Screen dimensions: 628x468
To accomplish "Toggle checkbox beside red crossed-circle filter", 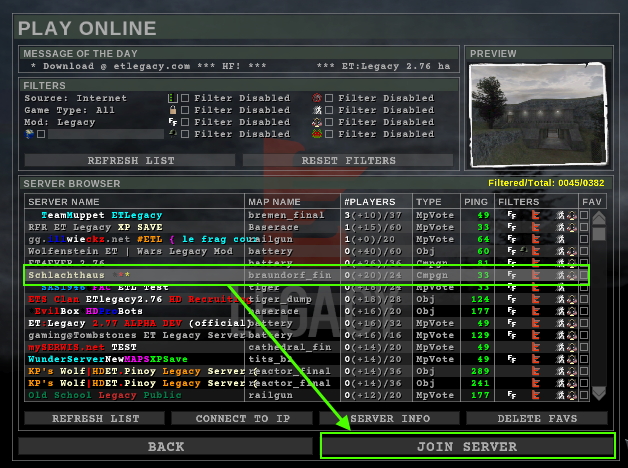I will (x=329, y=98).
